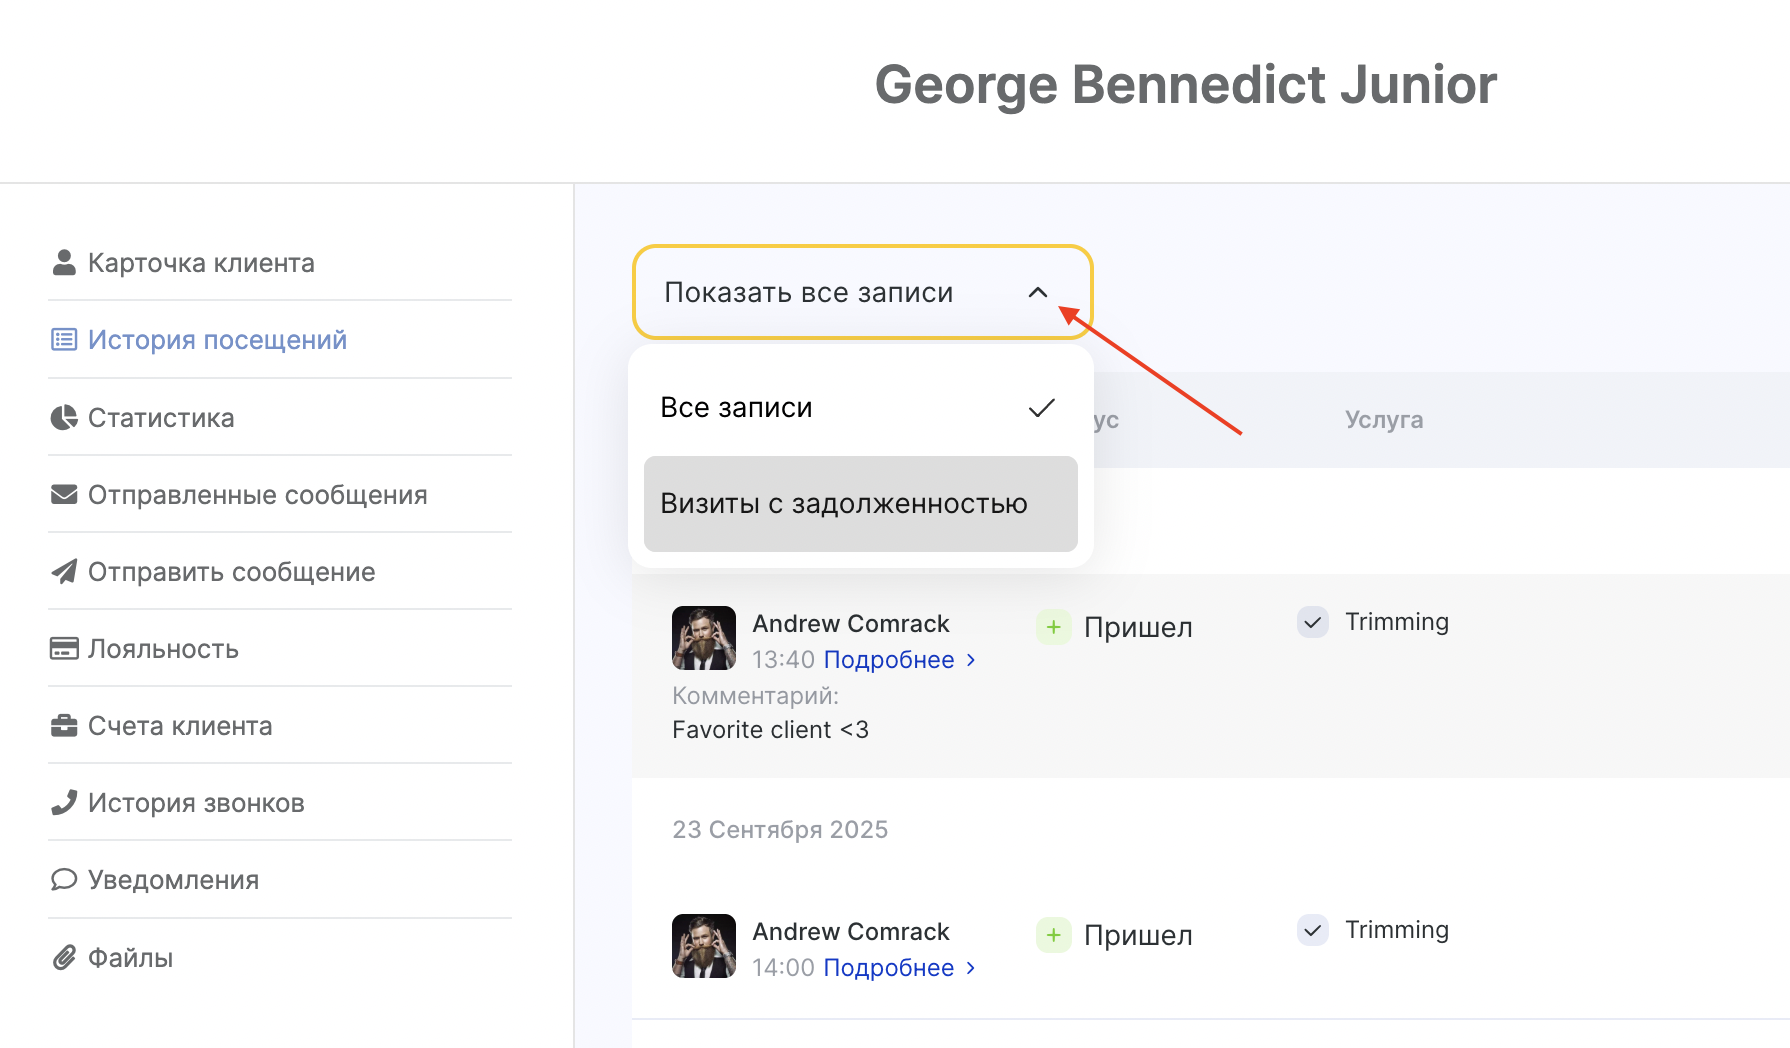Open Подробнее link for the 13:40 visit
Screen dimensions: 1790x1048
889,660
